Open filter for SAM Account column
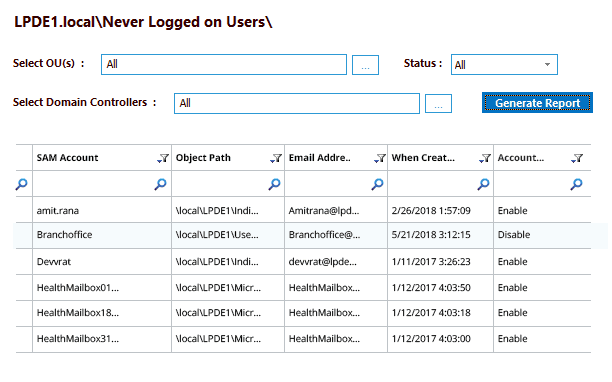This screenshot has width=612, height=382. tap(163, 158)
